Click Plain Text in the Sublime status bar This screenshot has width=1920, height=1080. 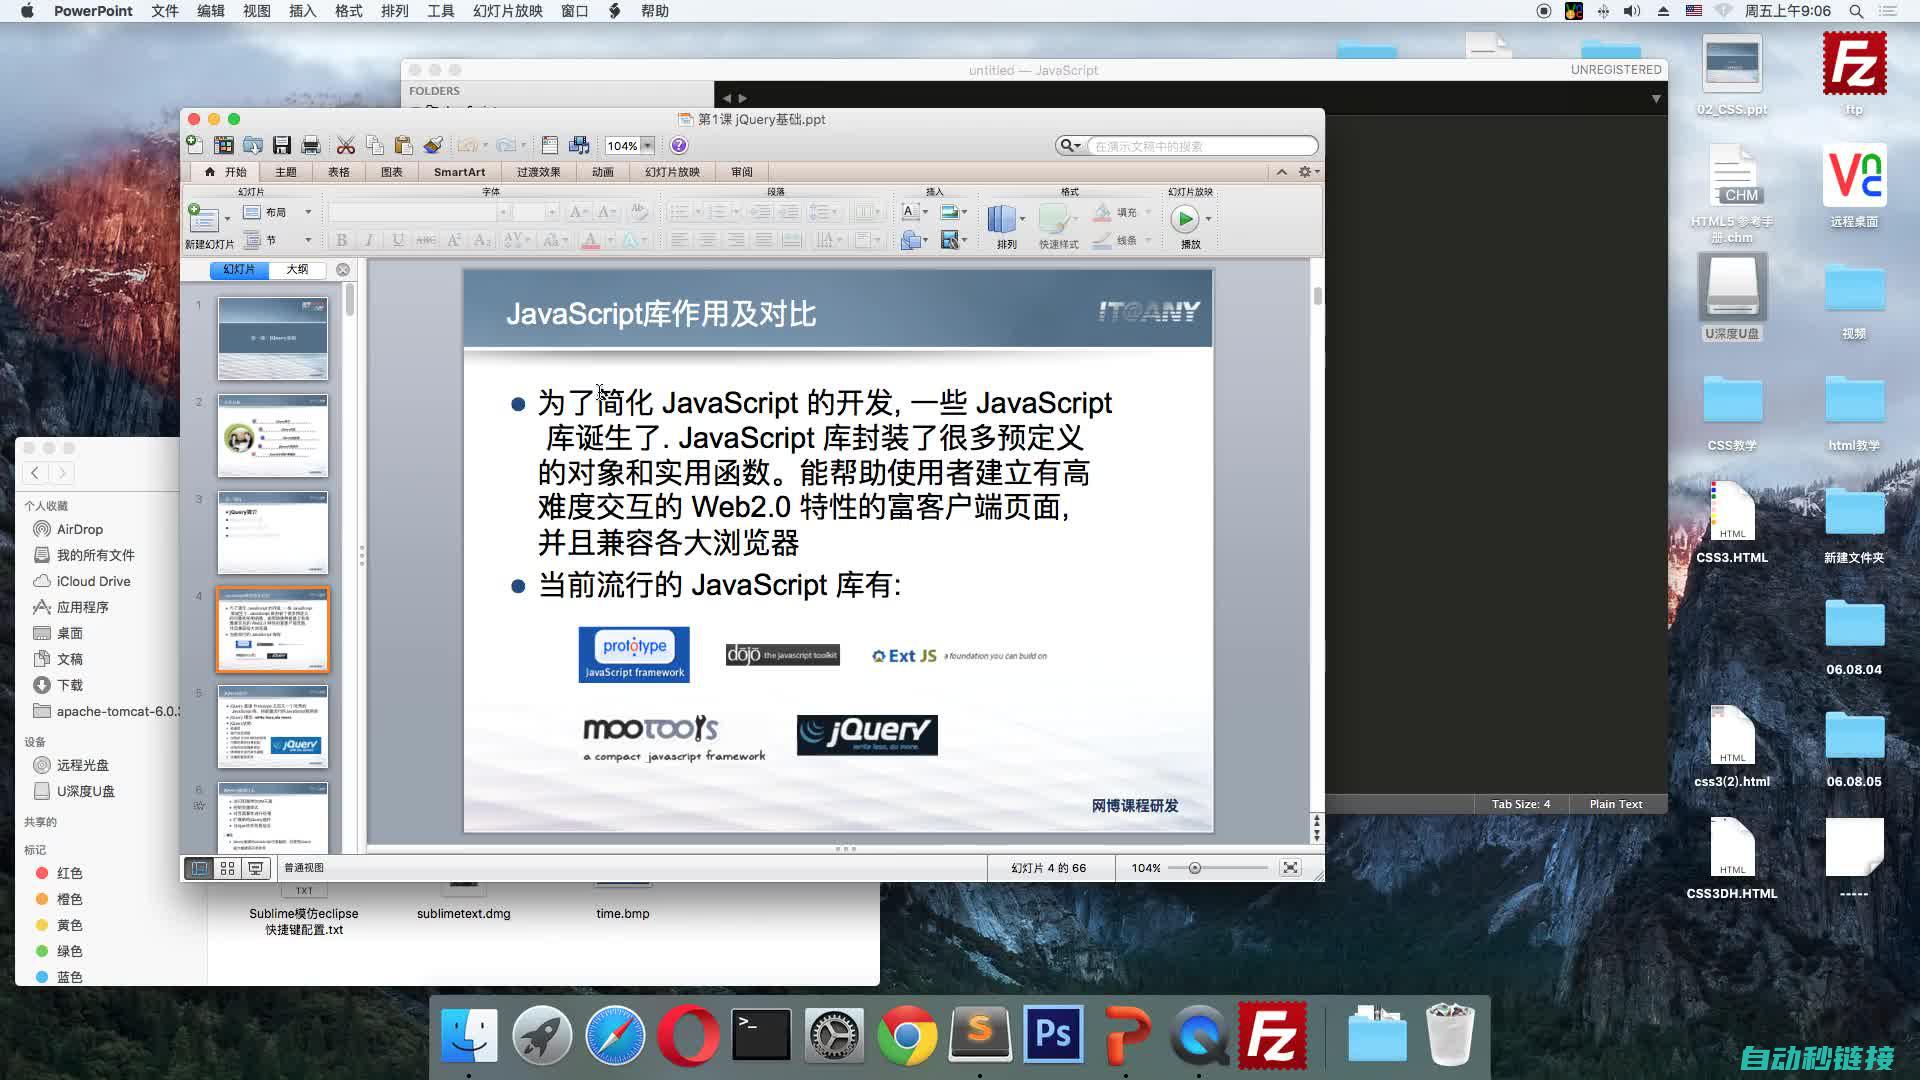pyautogui.click(x=1616, y=804)
